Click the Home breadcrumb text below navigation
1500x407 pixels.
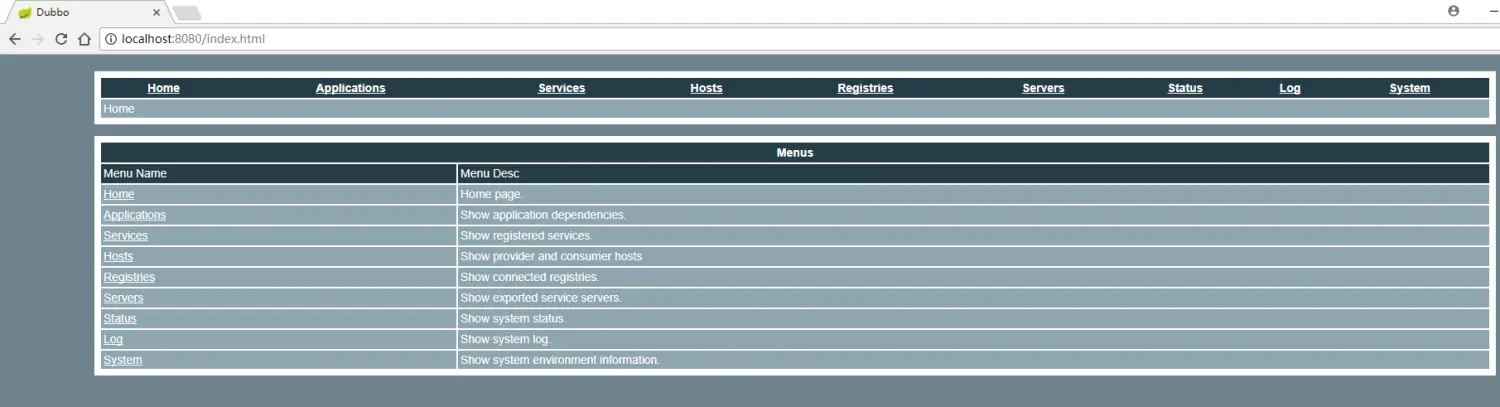coord(119,109)
